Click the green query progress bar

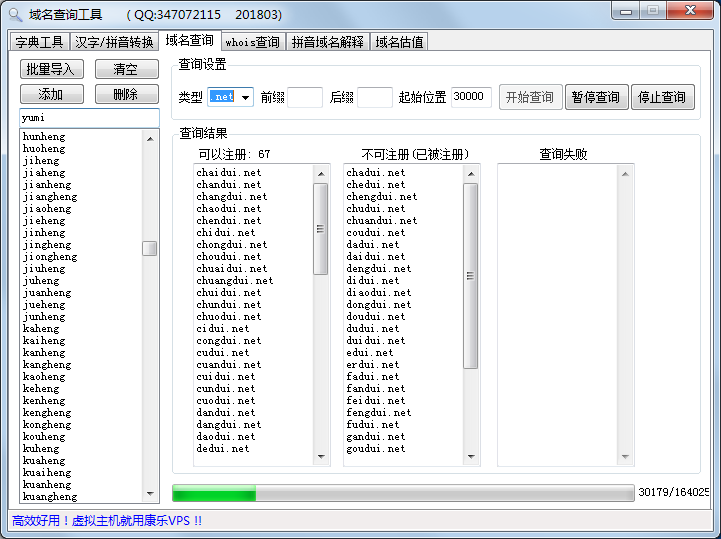402,493
